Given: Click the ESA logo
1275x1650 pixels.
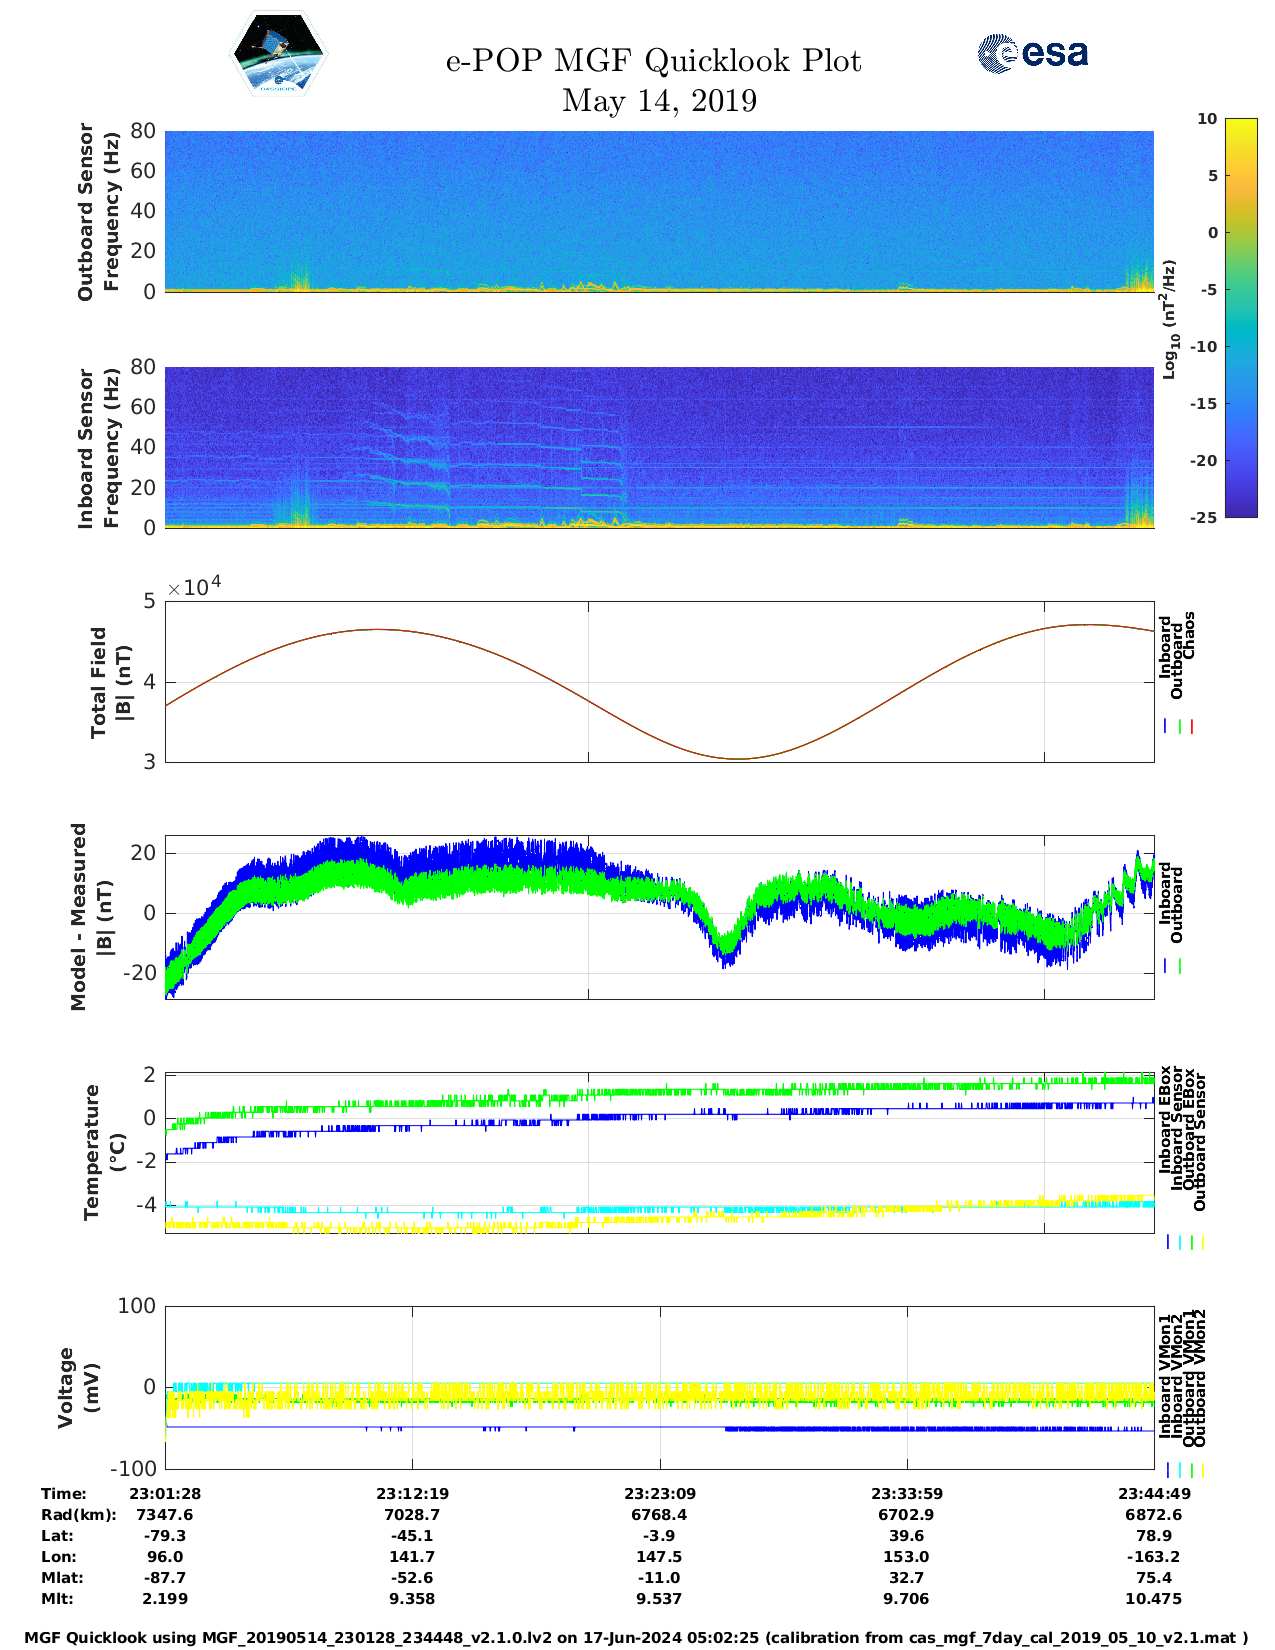Looking at the screenshot, I should coord(1032,54).
